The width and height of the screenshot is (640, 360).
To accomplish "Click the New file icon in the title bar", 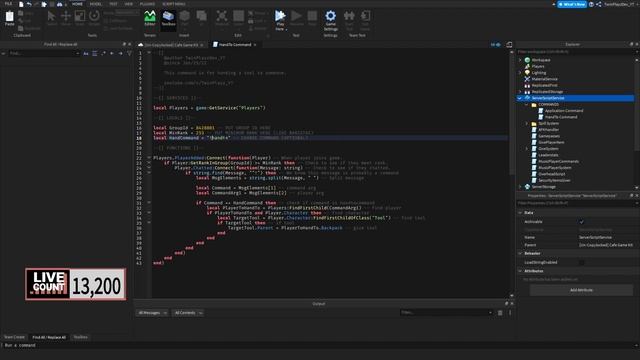I will click(21, 4).
